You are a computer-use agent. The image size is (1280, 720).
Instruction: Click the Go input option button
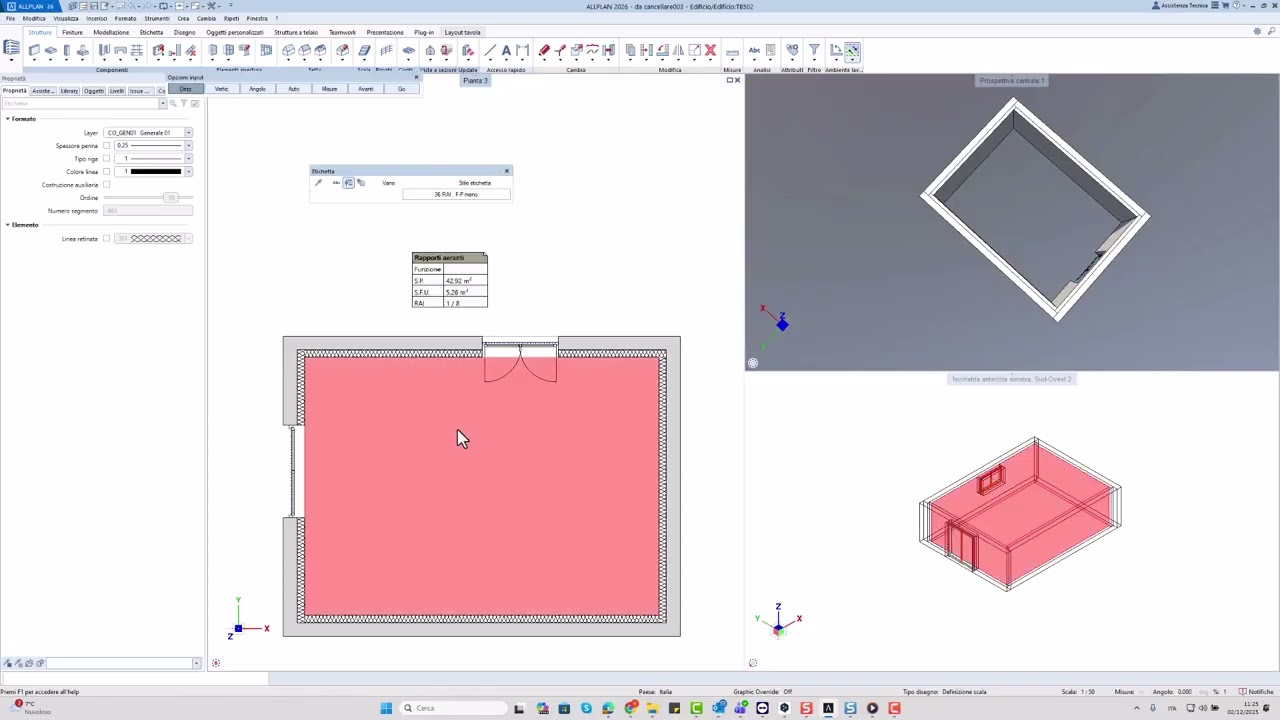[401, 89]
